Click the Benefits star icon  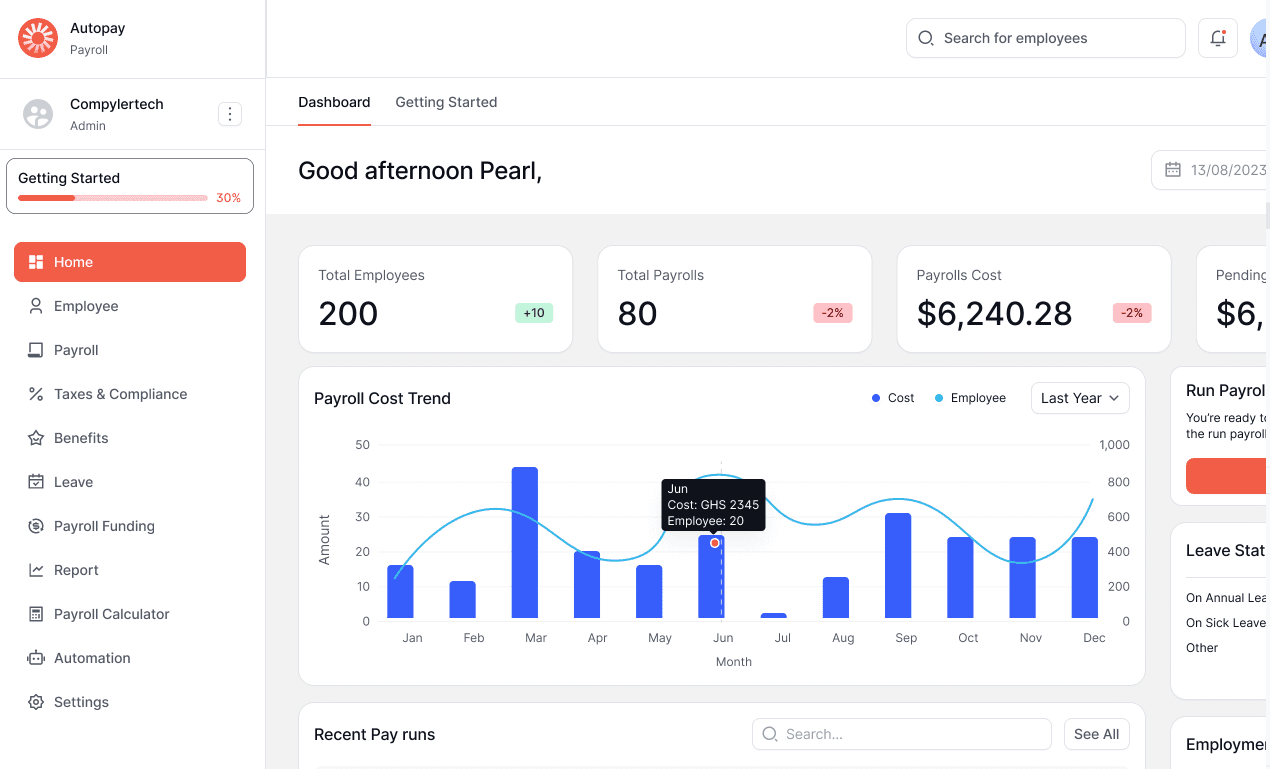click(36, 438)
